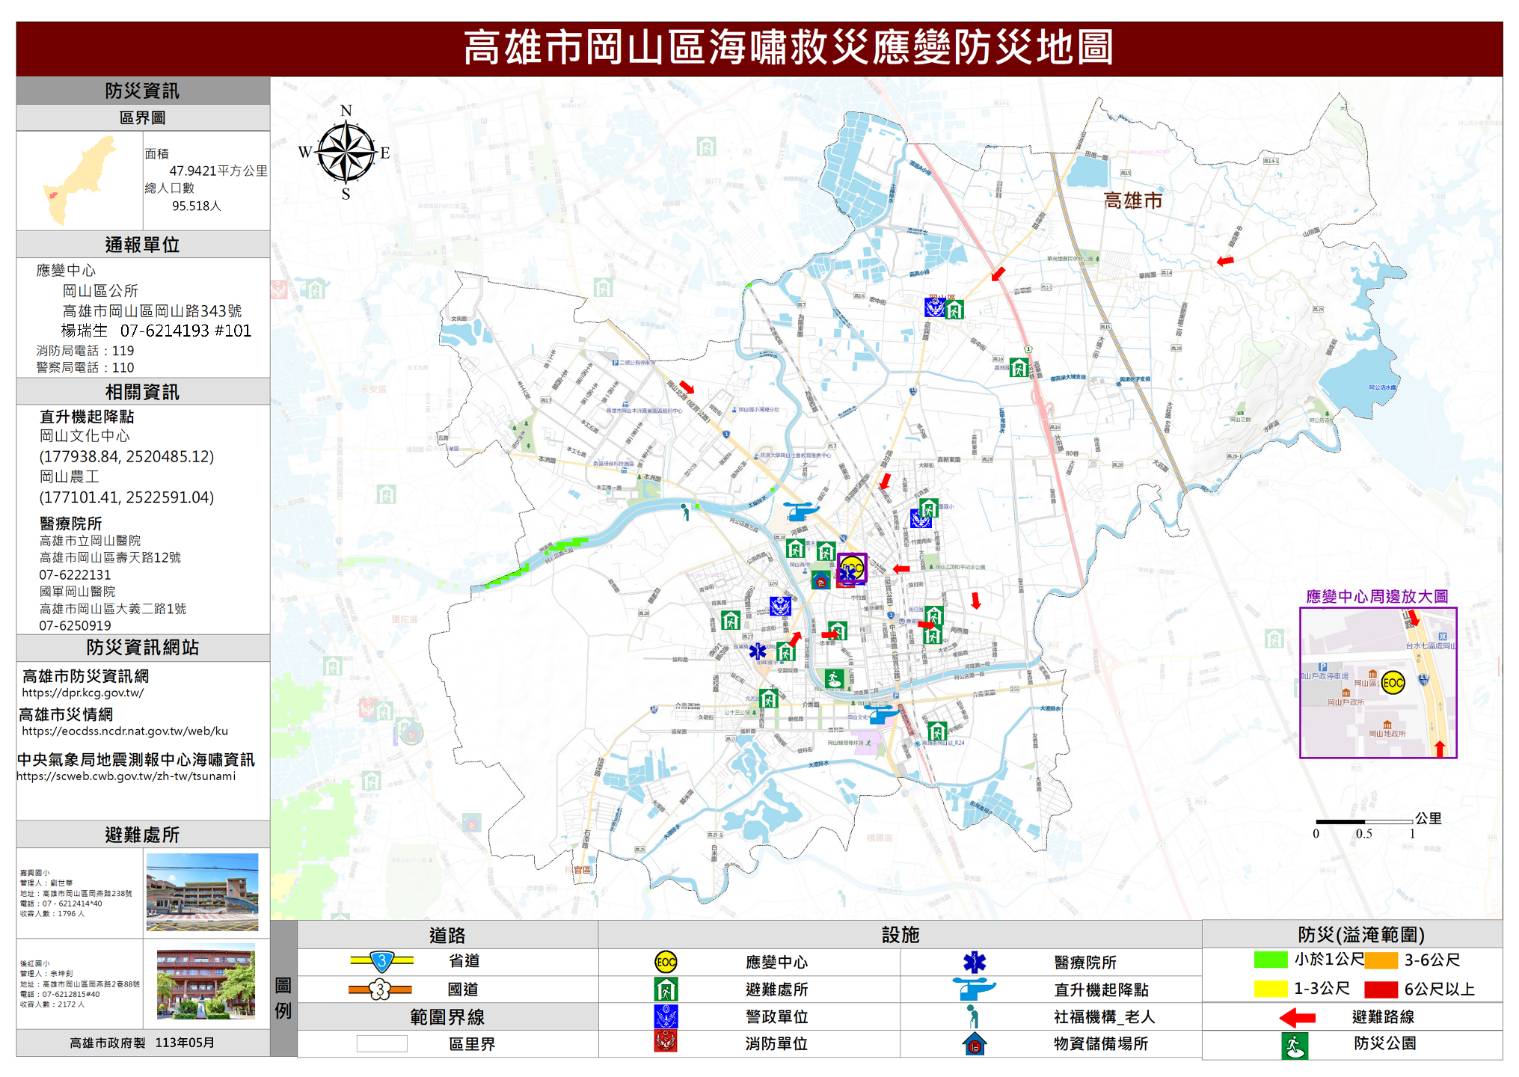The image size is (1519, 1077).
Task: Click the green 防災公園 park legend icon
Action: click(x=1295, y=1045)
